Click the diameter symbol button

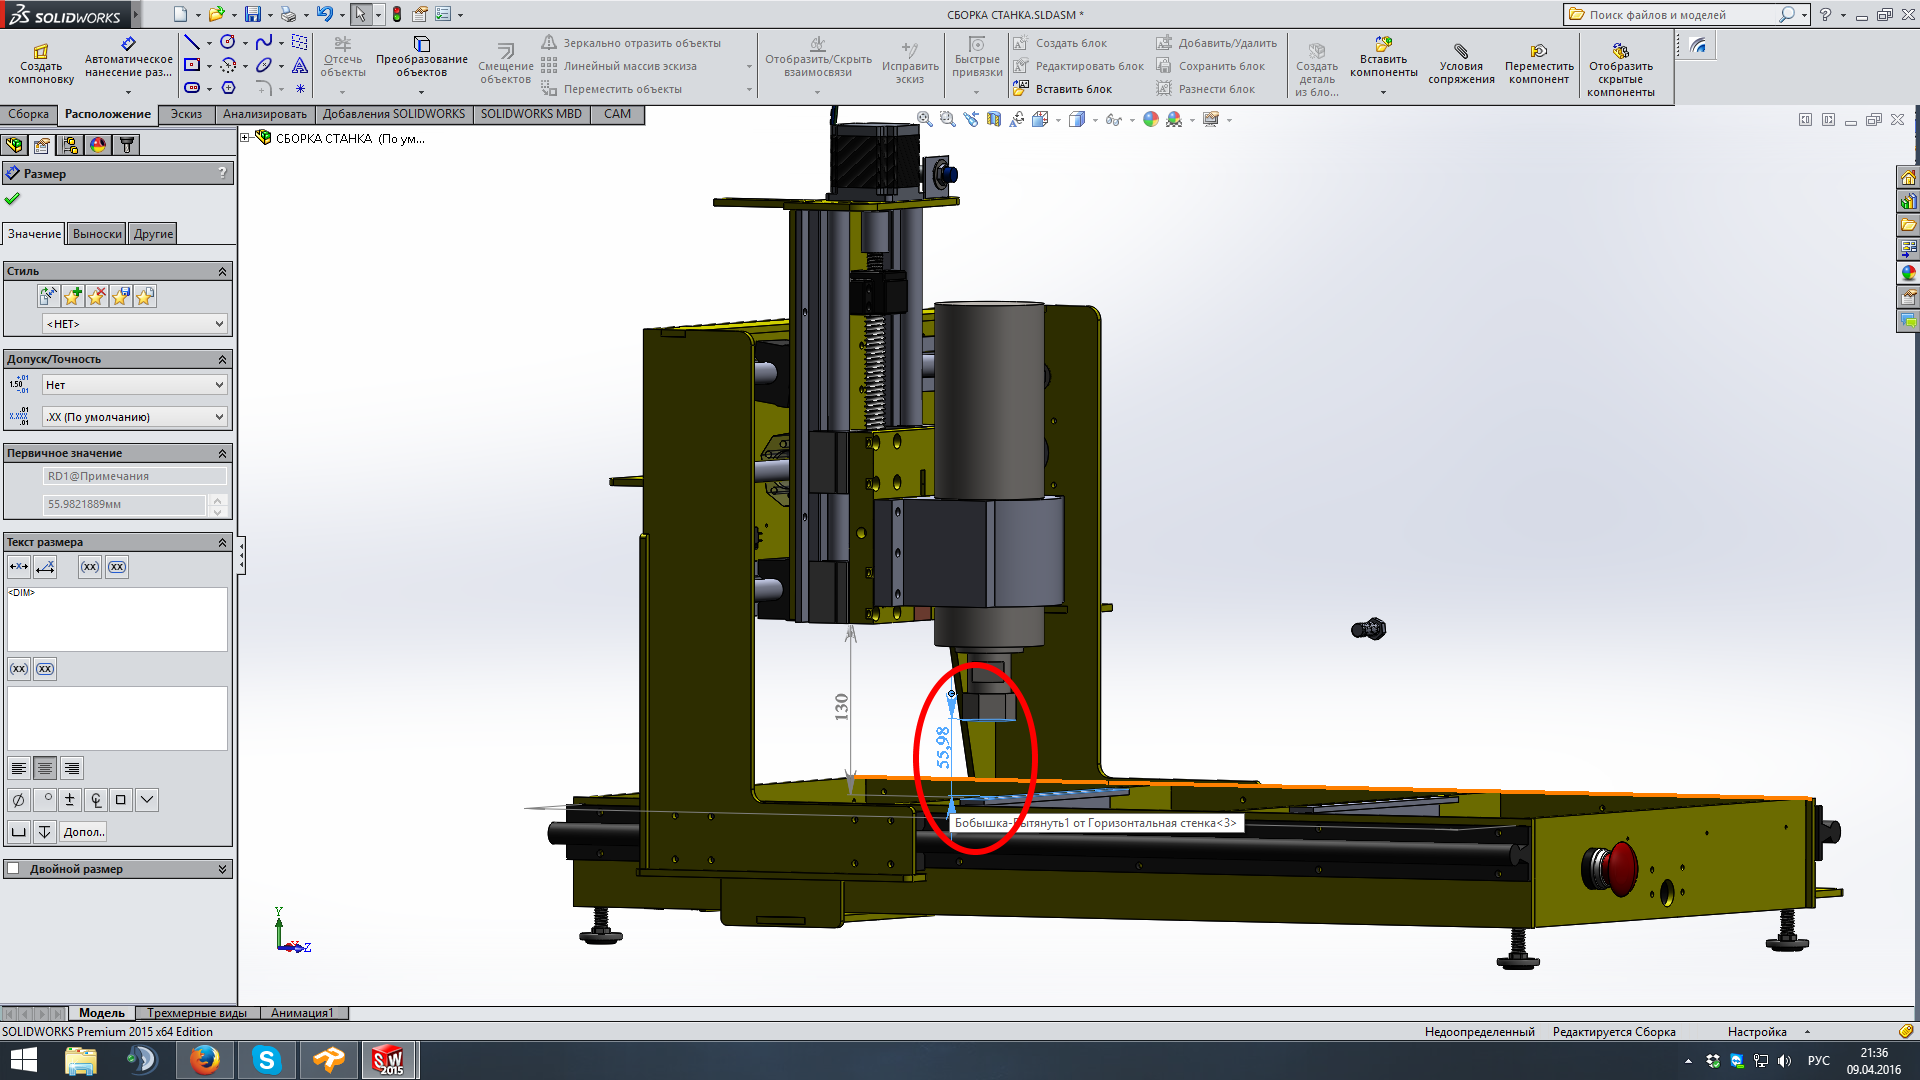(x=18, y=800)
